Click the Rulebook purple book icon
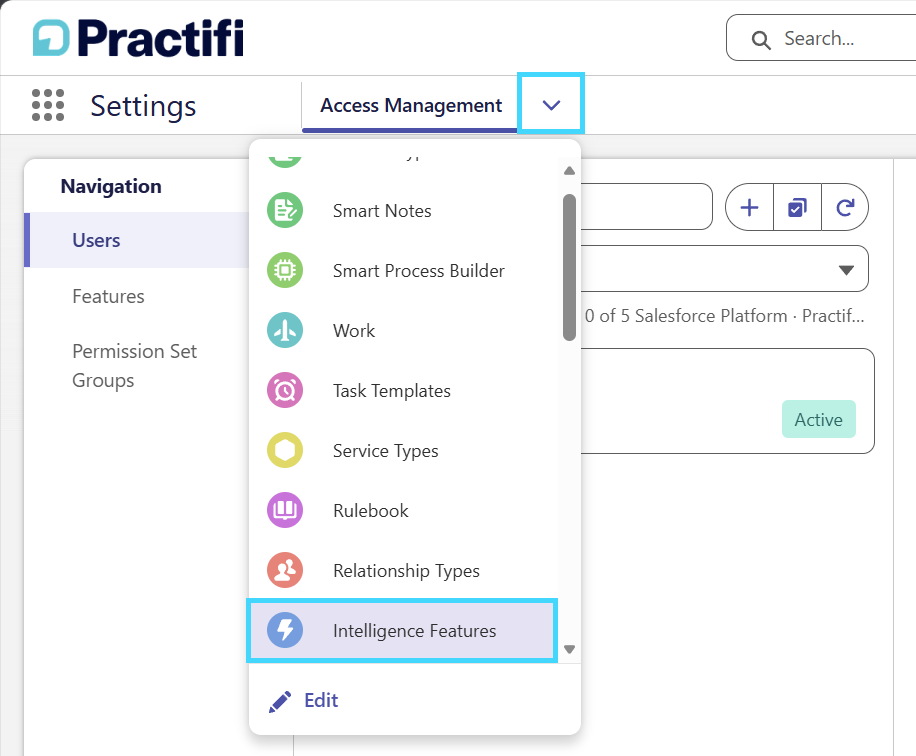Screen dimensions: 916x756 tap(285, 511)
